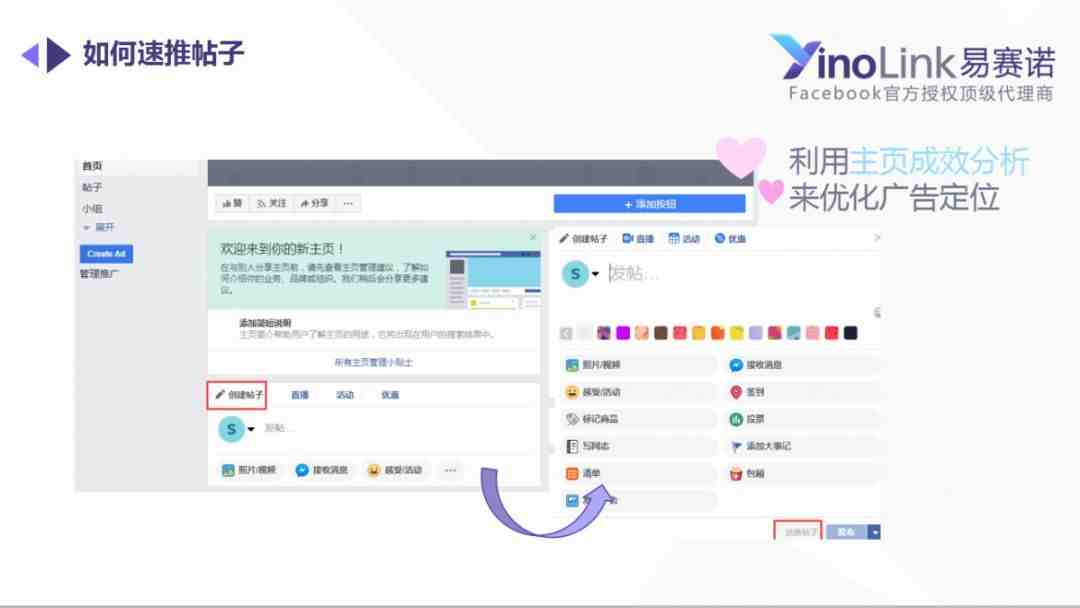The width and height of the screenshot is (1080, 608).
Task: Choose the brown background swatch
Action: coord(661,333)
